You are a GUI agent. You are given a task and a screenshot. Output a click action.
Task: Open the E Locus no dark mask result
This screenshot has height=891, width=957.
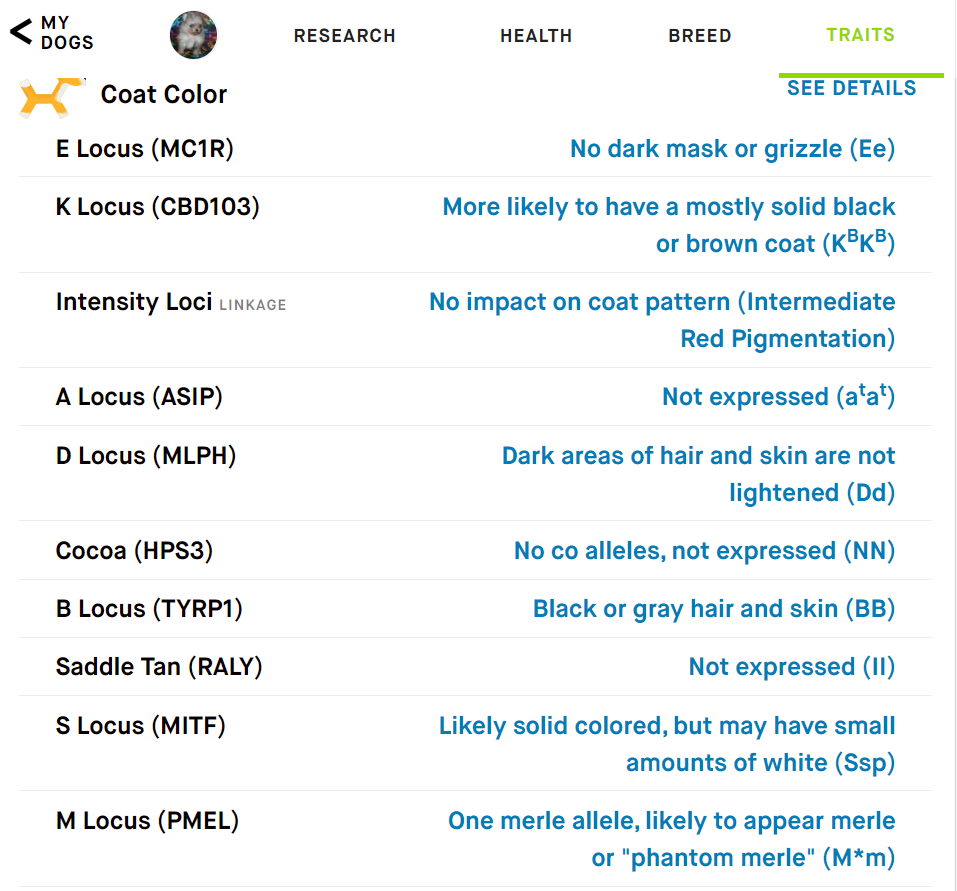(x=732, y=149)
